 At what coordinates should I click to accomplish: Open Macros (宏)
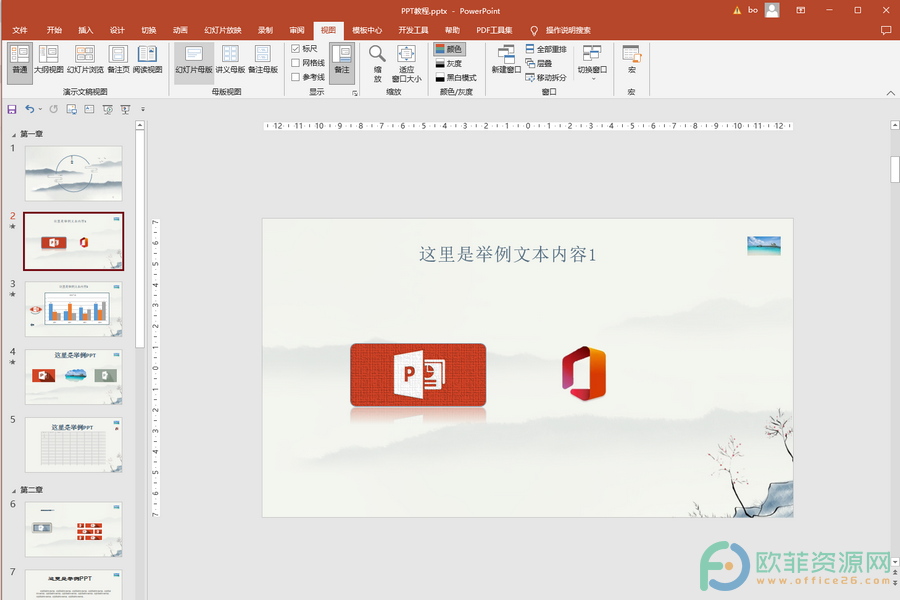[x=631, y=60]
